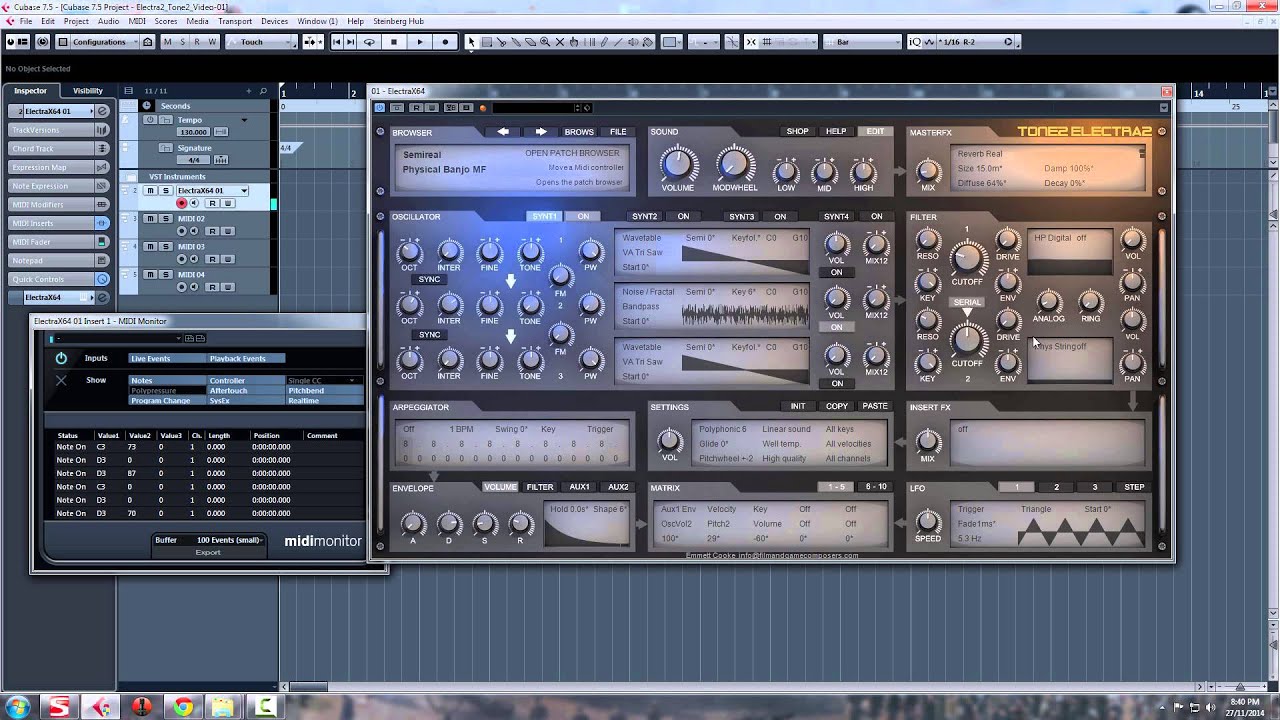
Task: Toggle Playback Events in MIDI Monitor
Action: coord(246,358)
